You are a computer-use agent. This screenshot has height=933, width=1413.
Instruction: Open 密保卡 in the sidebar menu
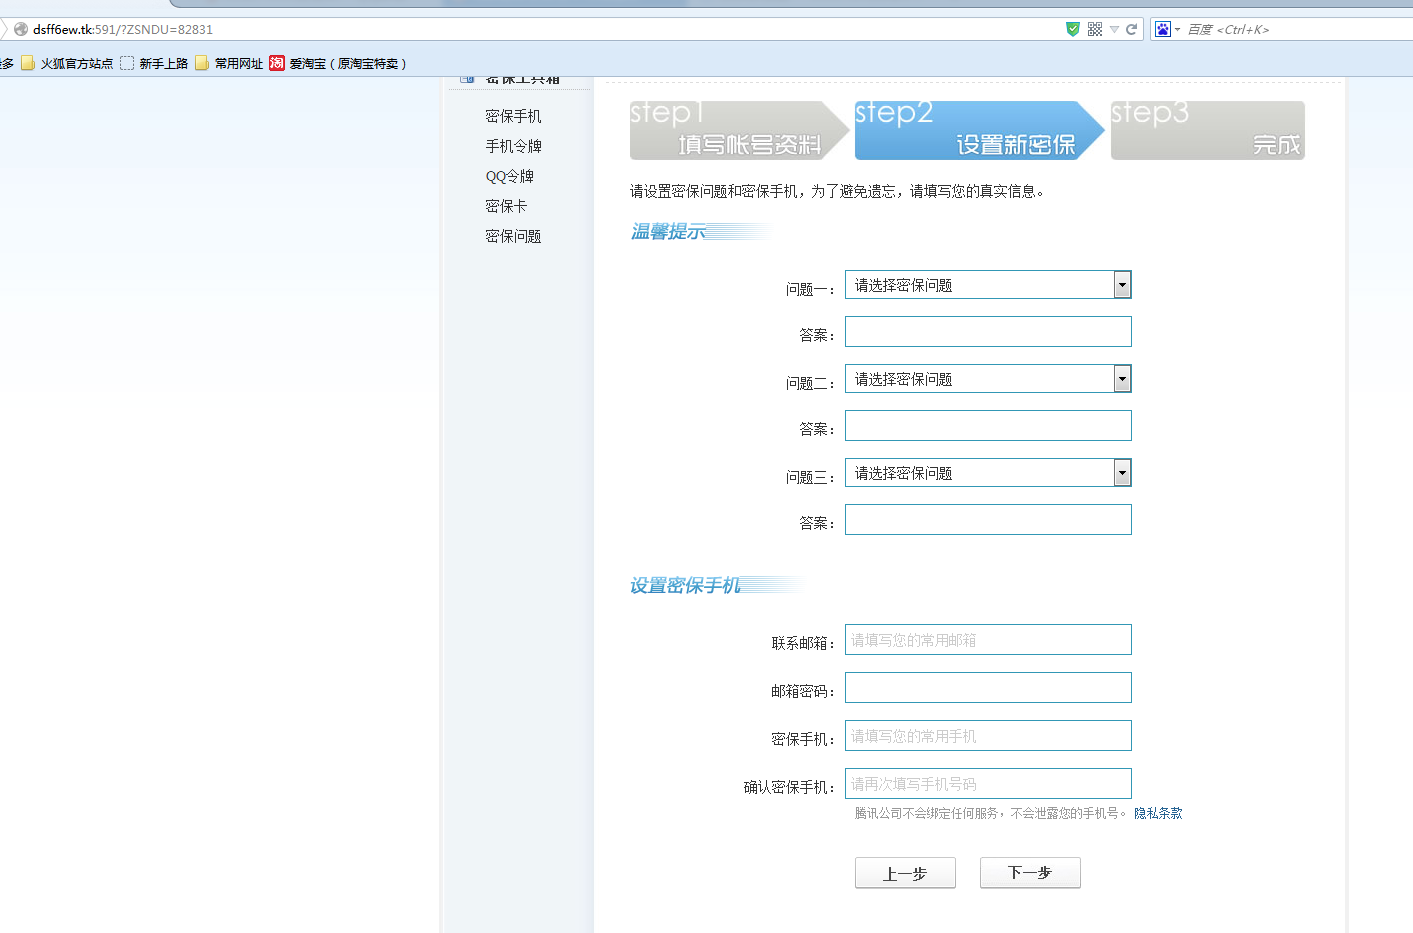coord(505,206)
